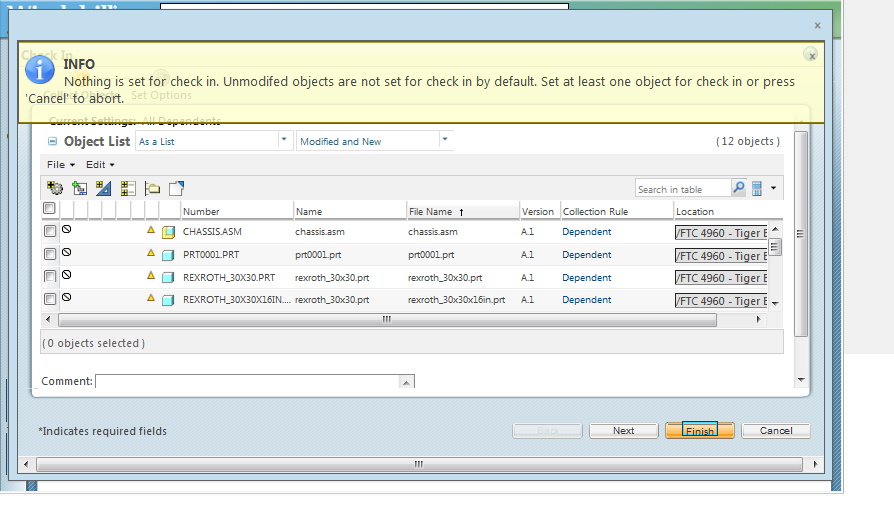The image size is (894, 526).
Task: Click the not-set-for-check-in symbol on REXROTH_30X30X16IN row
Action: pyautogui.click(x=66, y=297)
